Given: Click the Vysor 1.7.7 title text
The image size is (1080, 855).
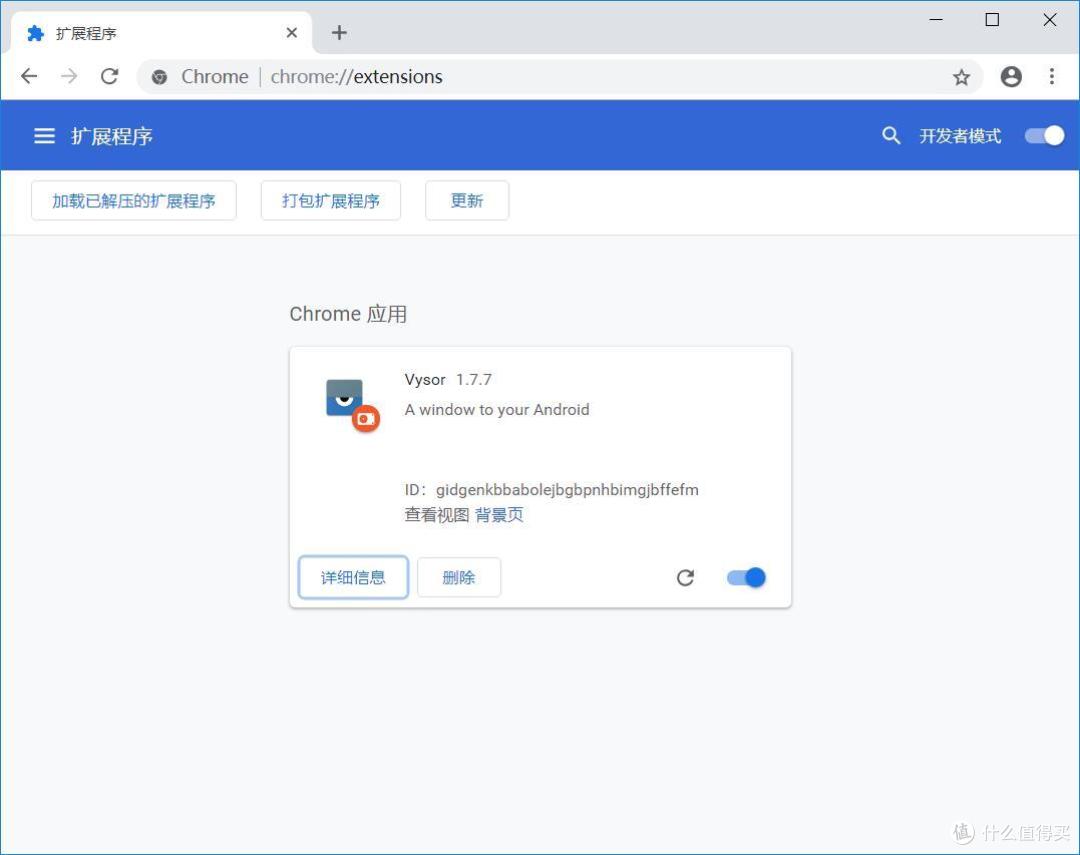Looking at the screenshot, I should pos(448,380).
